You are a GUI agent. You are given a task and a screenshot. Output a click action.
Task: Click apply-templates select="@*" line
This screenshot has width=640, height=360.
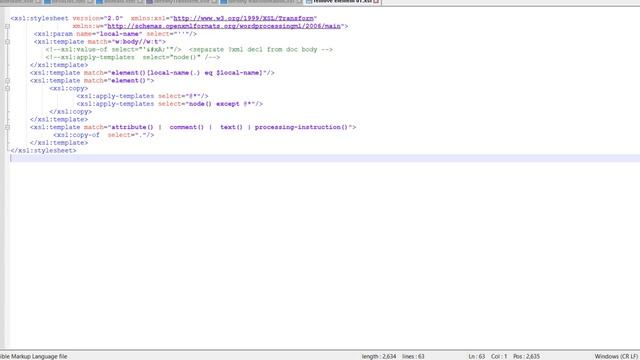point(142,96)
